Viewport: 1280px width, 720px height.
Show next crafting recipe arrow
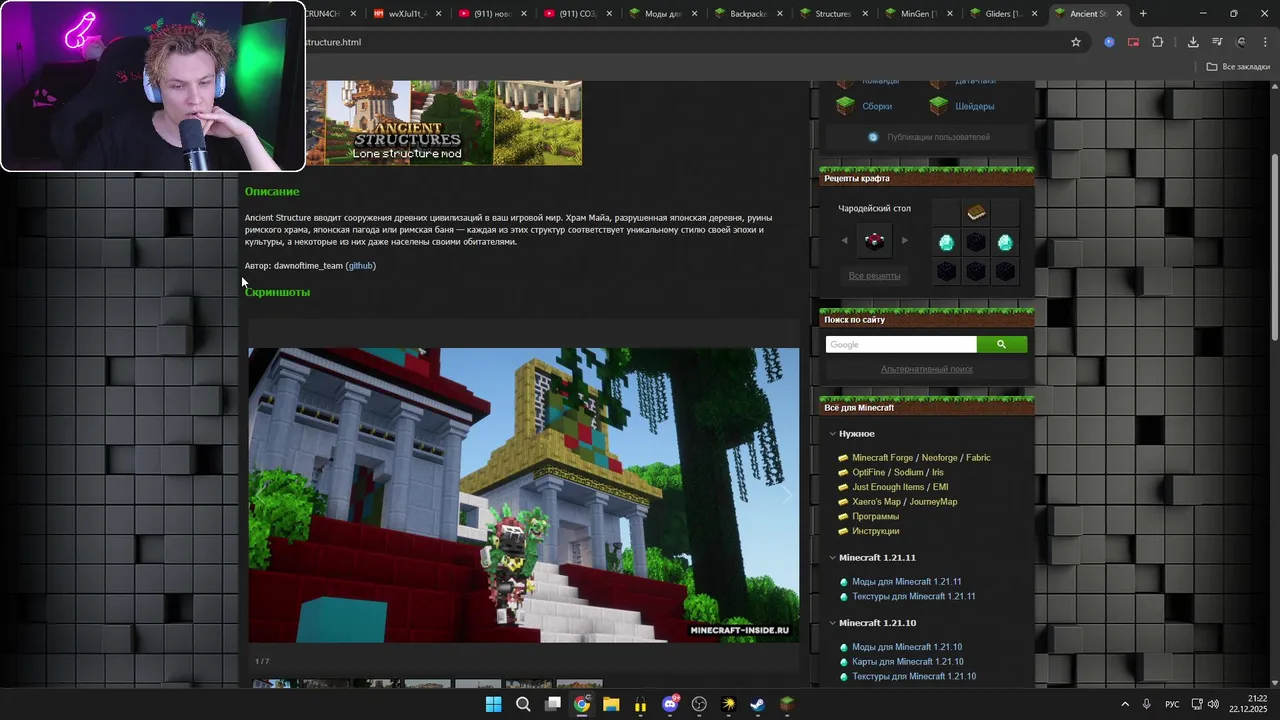click(905, 241)
